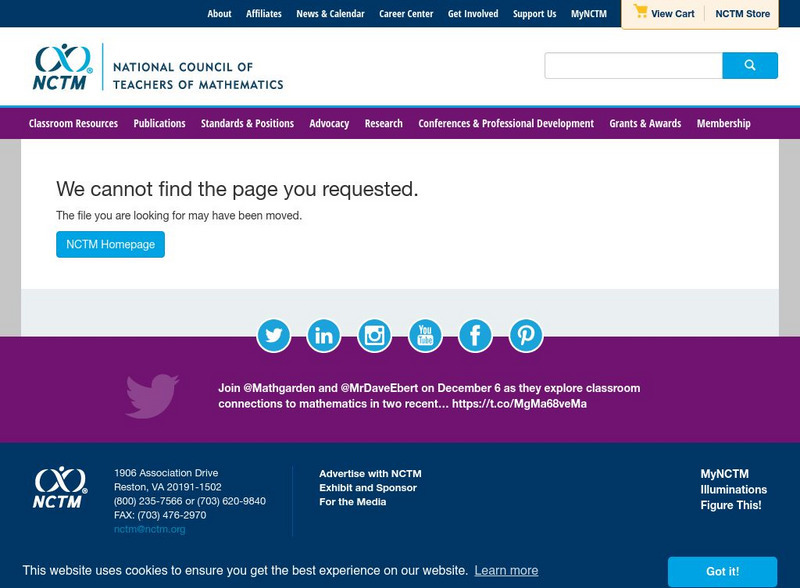Screen dimensions: 800x588
Task: Open News & Calendar menu
Action: pyautogui.click(x=331, y=14)
